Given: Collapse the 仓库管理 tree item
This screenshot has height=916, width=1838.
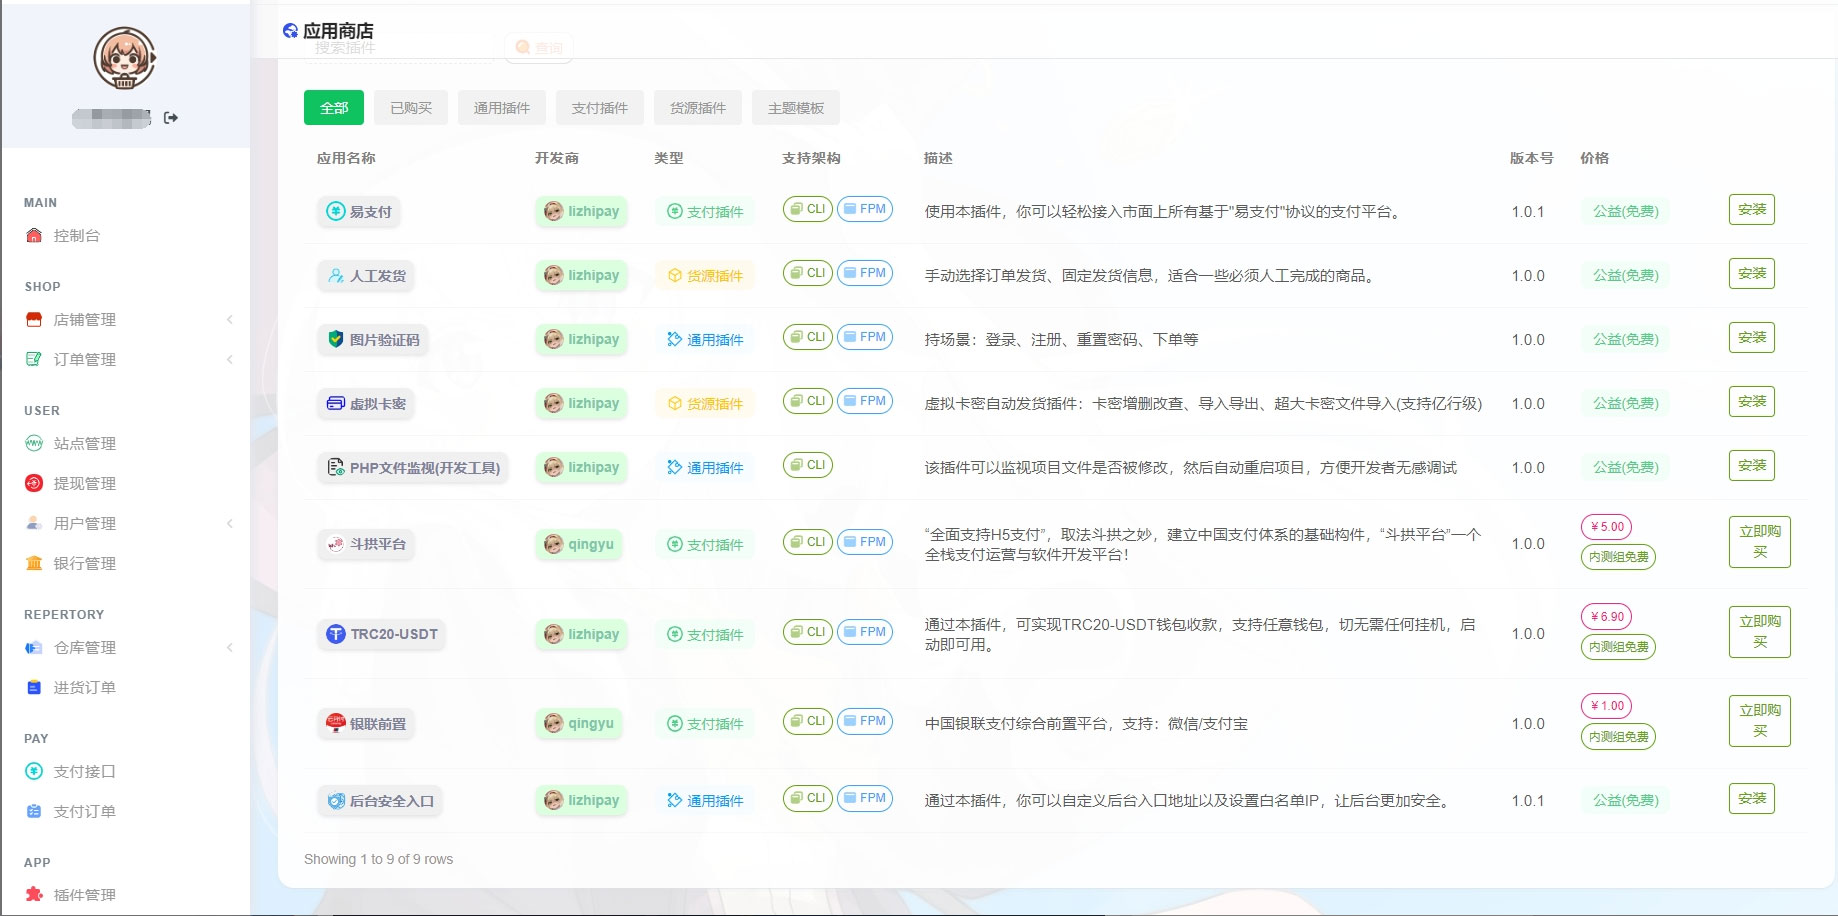Looking at the screenshot, I should (230, 647).
